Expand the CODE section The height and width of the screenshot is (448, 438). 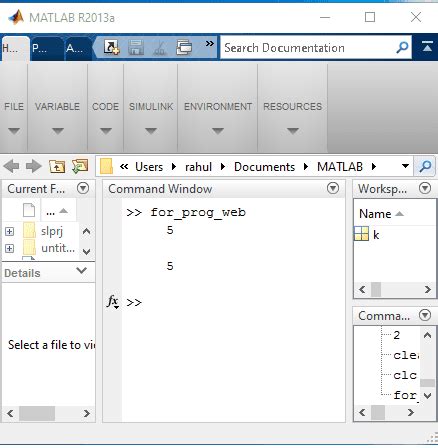(106, 130)
